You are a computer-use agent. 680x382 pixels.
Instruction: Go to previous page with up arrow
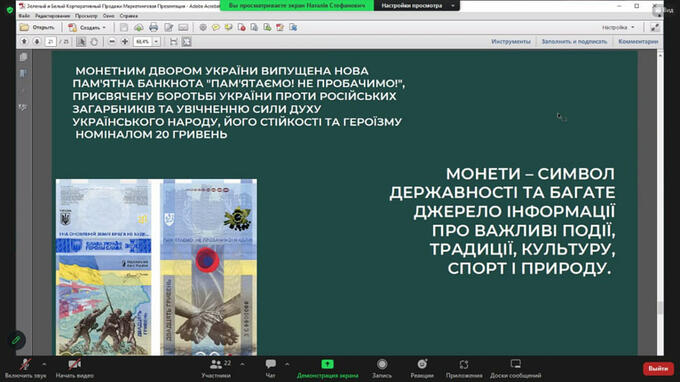(x=24, y=42)
